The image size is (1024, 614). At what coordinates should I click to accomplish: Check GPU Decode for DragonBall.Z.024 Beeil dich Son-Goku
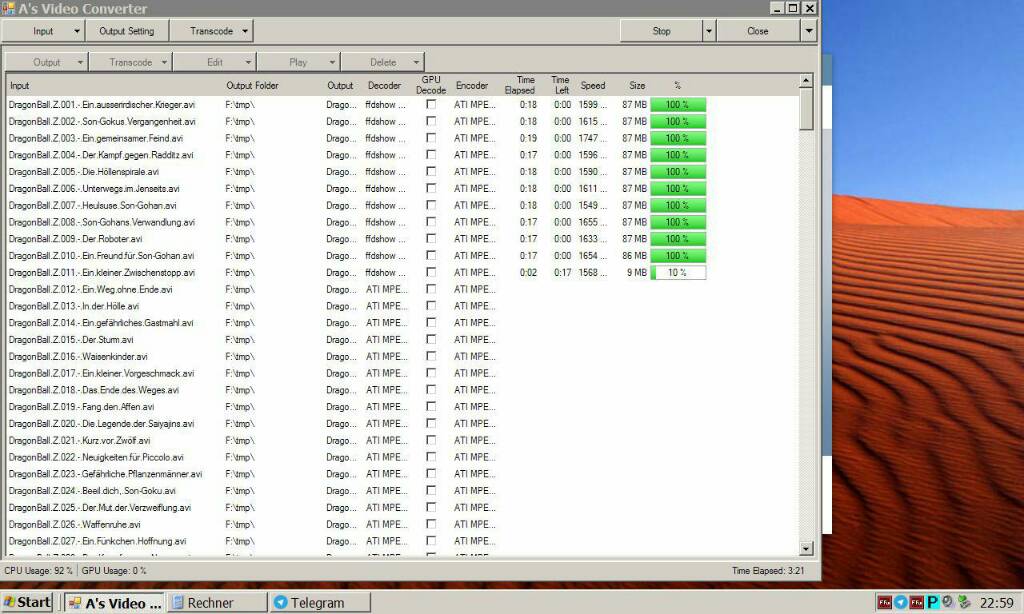[431, 491]
